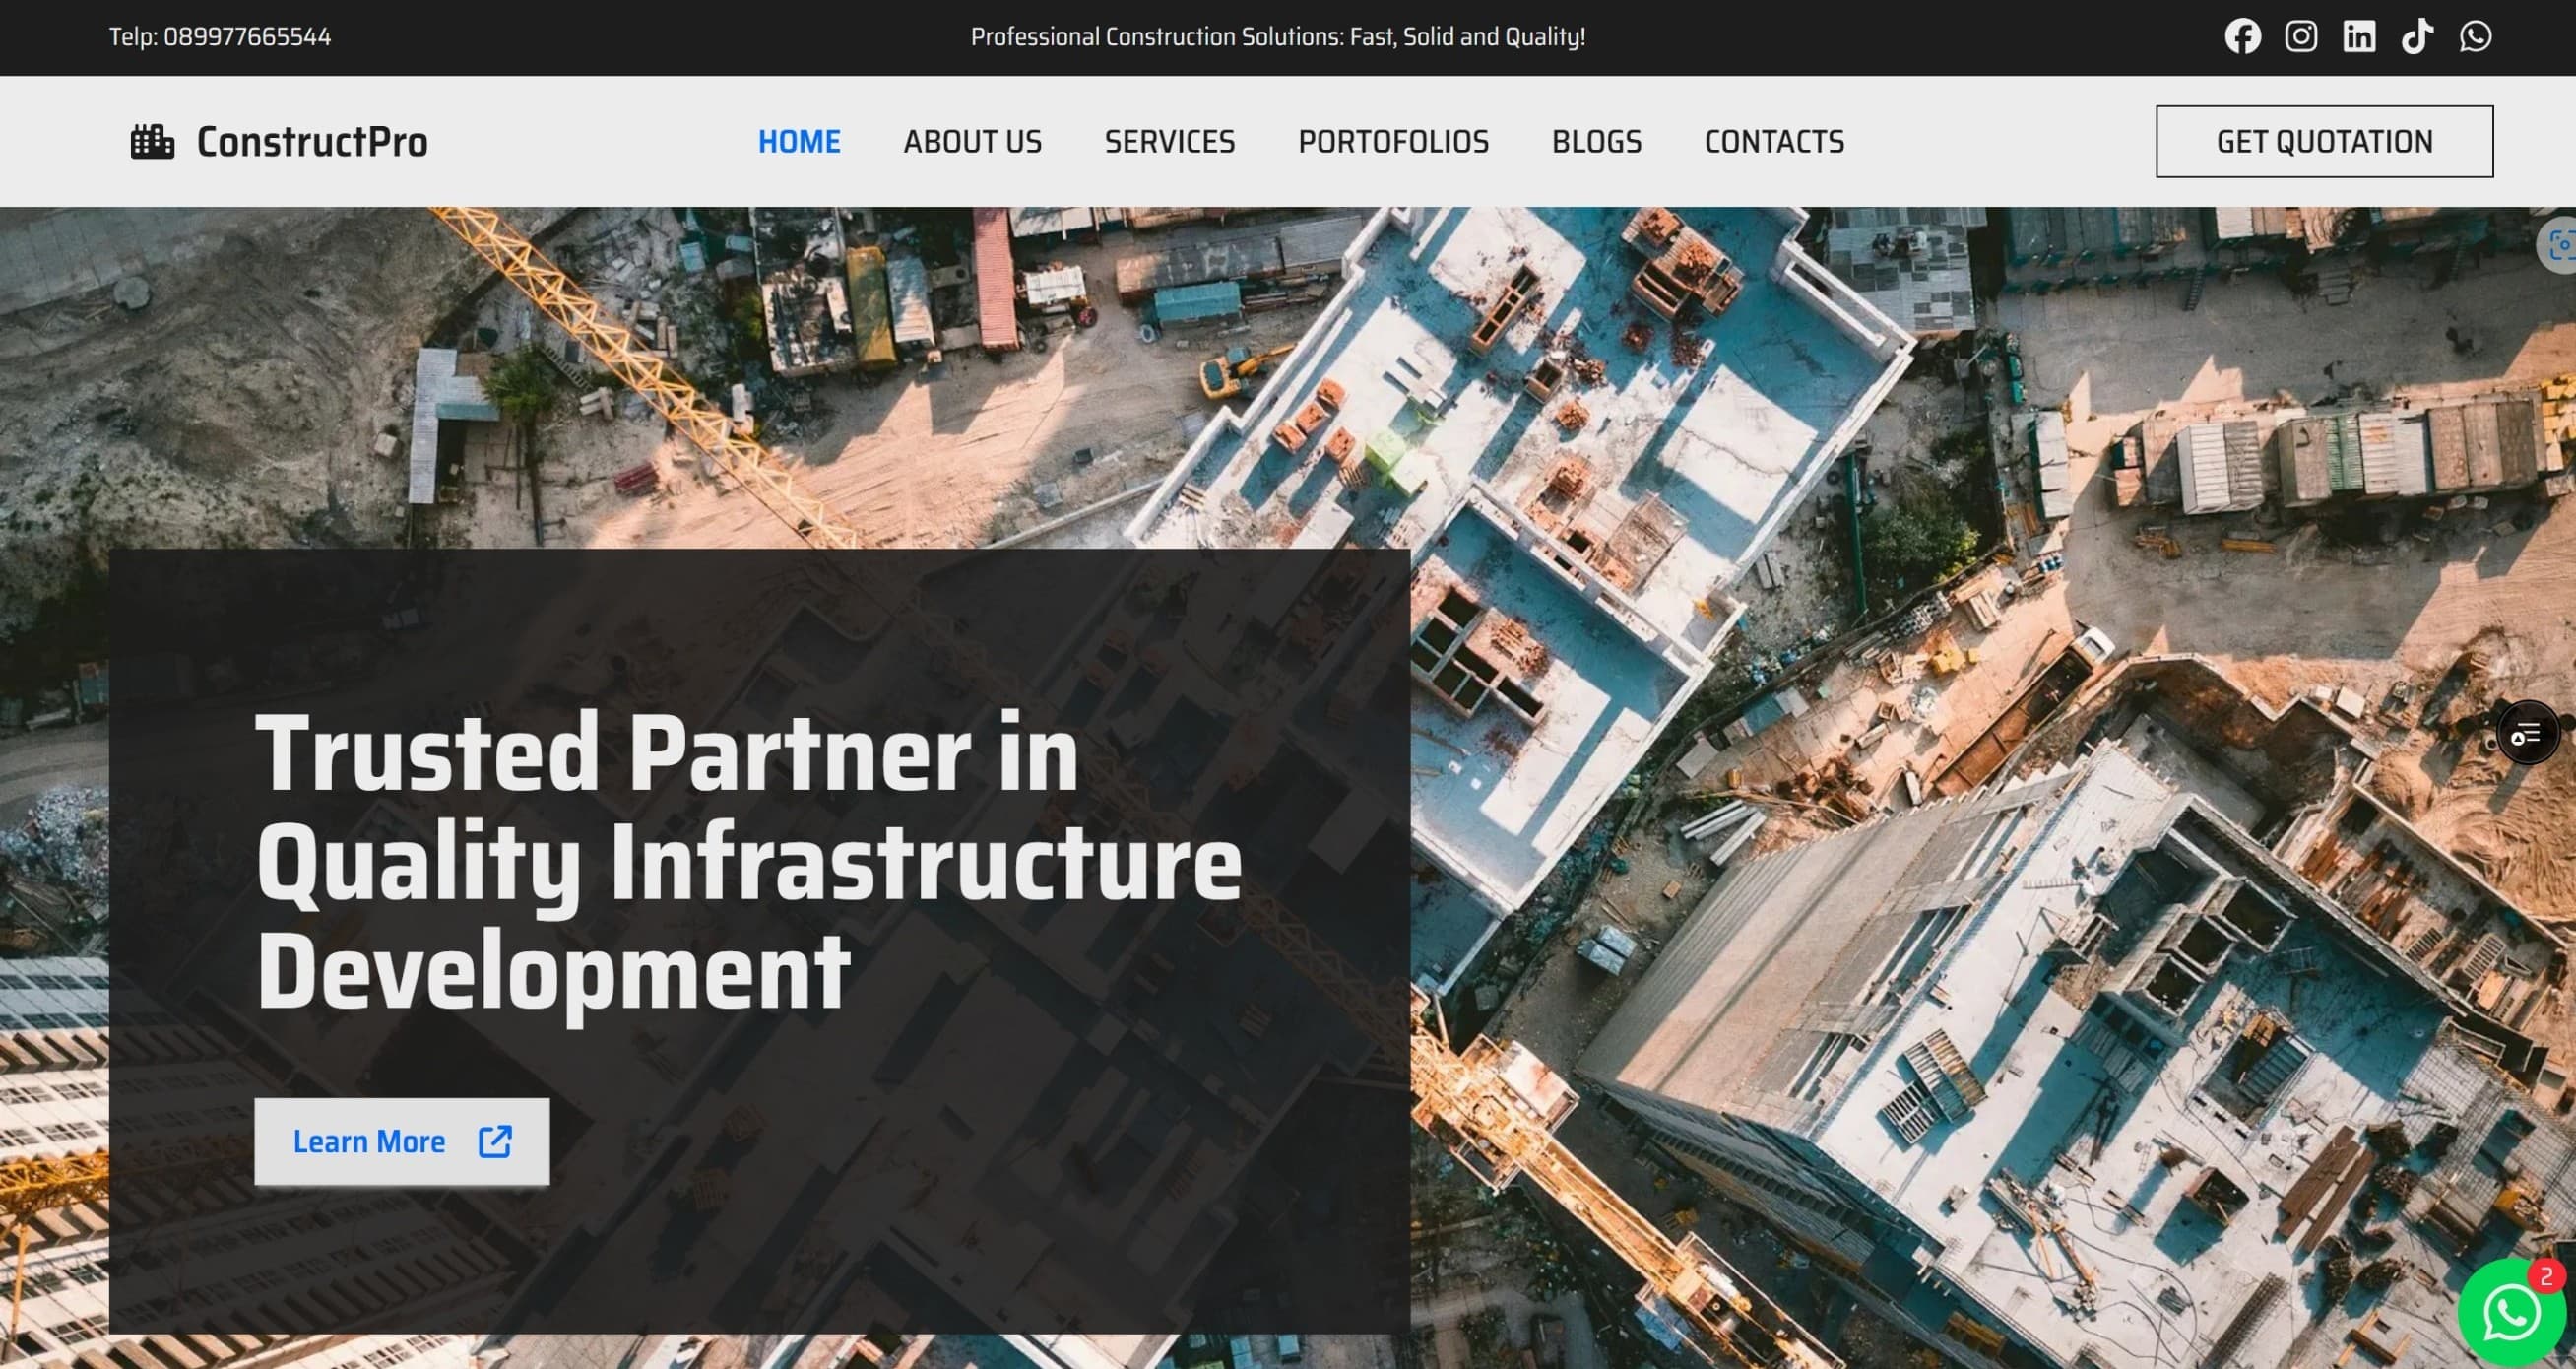
Task: Click the GET QUOTATION button
Action: click(2324, 141)
